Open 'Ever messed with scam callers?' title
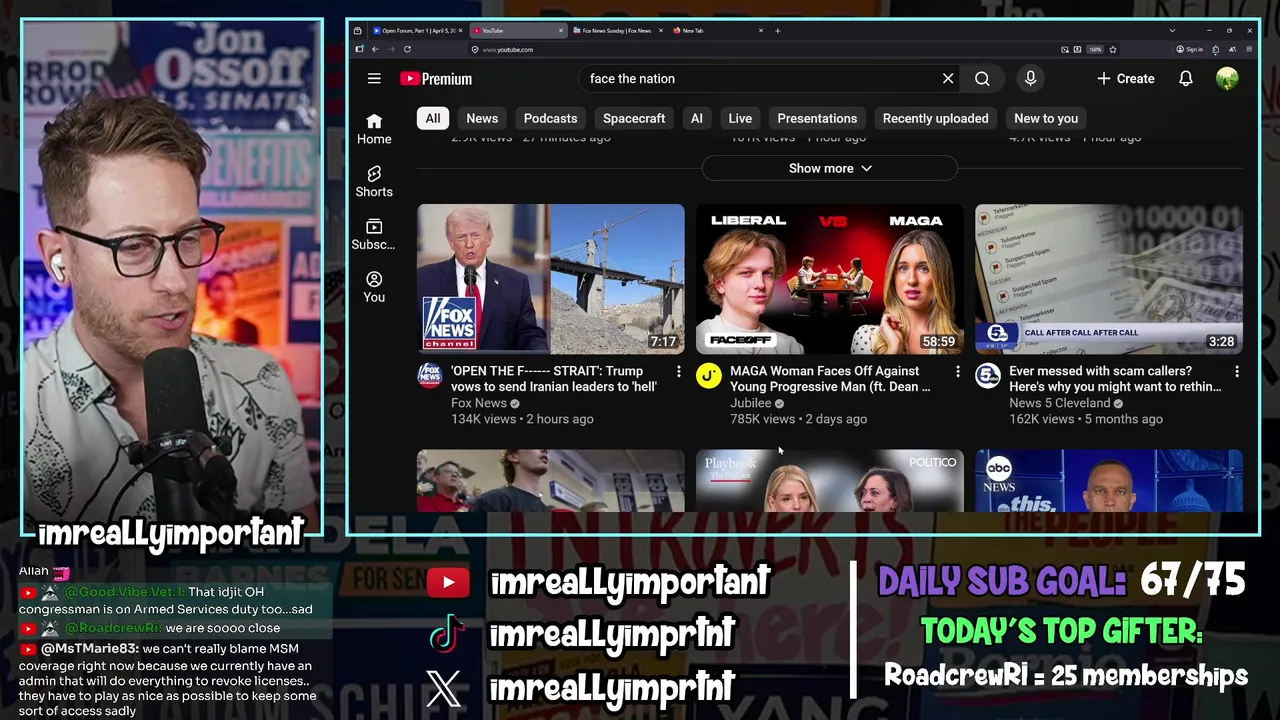 (1115, 379)
